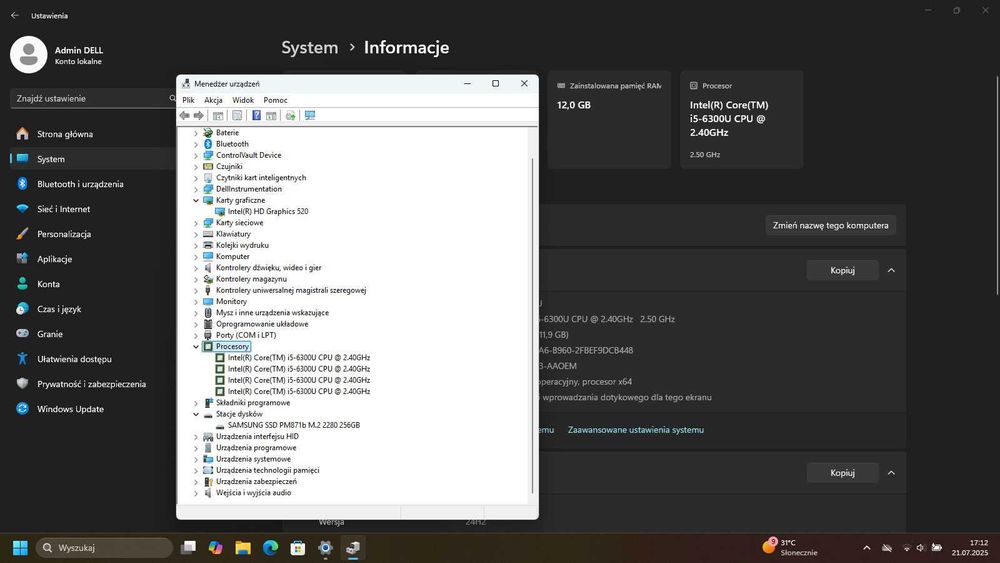Open Zaawansowane ustawienia systemu link
1000x563 pixels.
(636, 430)
